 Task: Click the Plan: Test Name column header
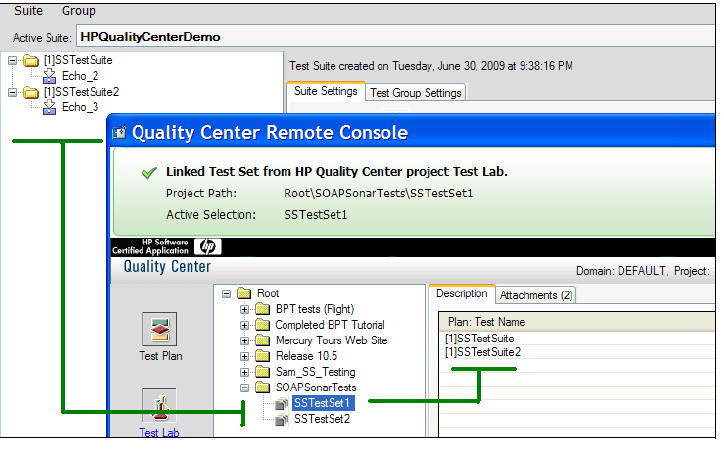[x=577, y=322]
